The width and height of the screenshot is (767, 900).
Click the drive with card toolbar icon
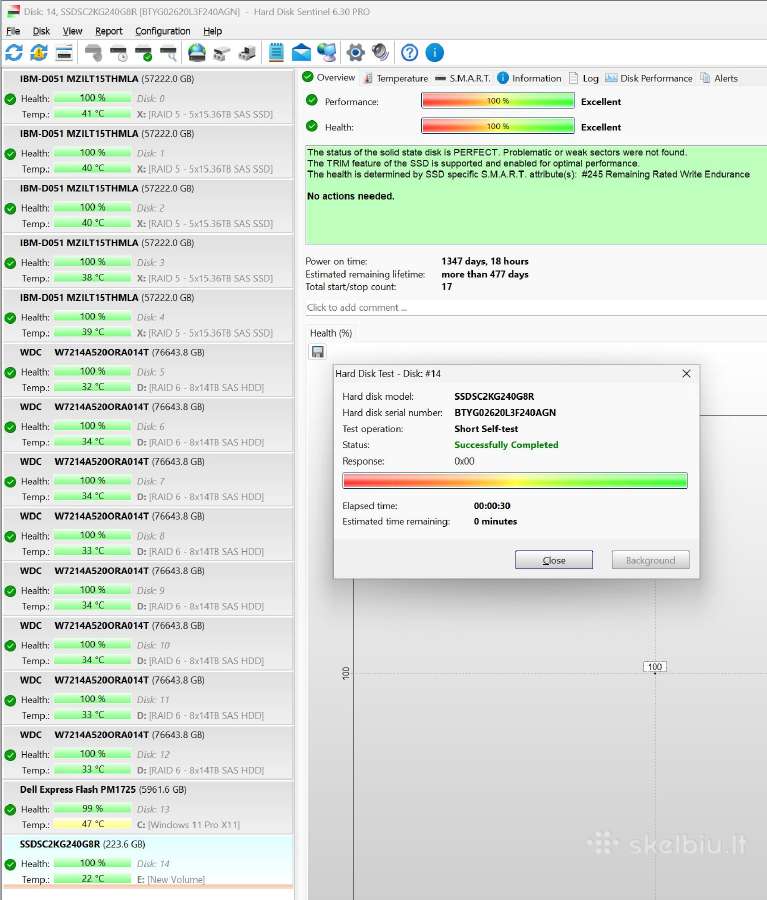click(247, 53)
